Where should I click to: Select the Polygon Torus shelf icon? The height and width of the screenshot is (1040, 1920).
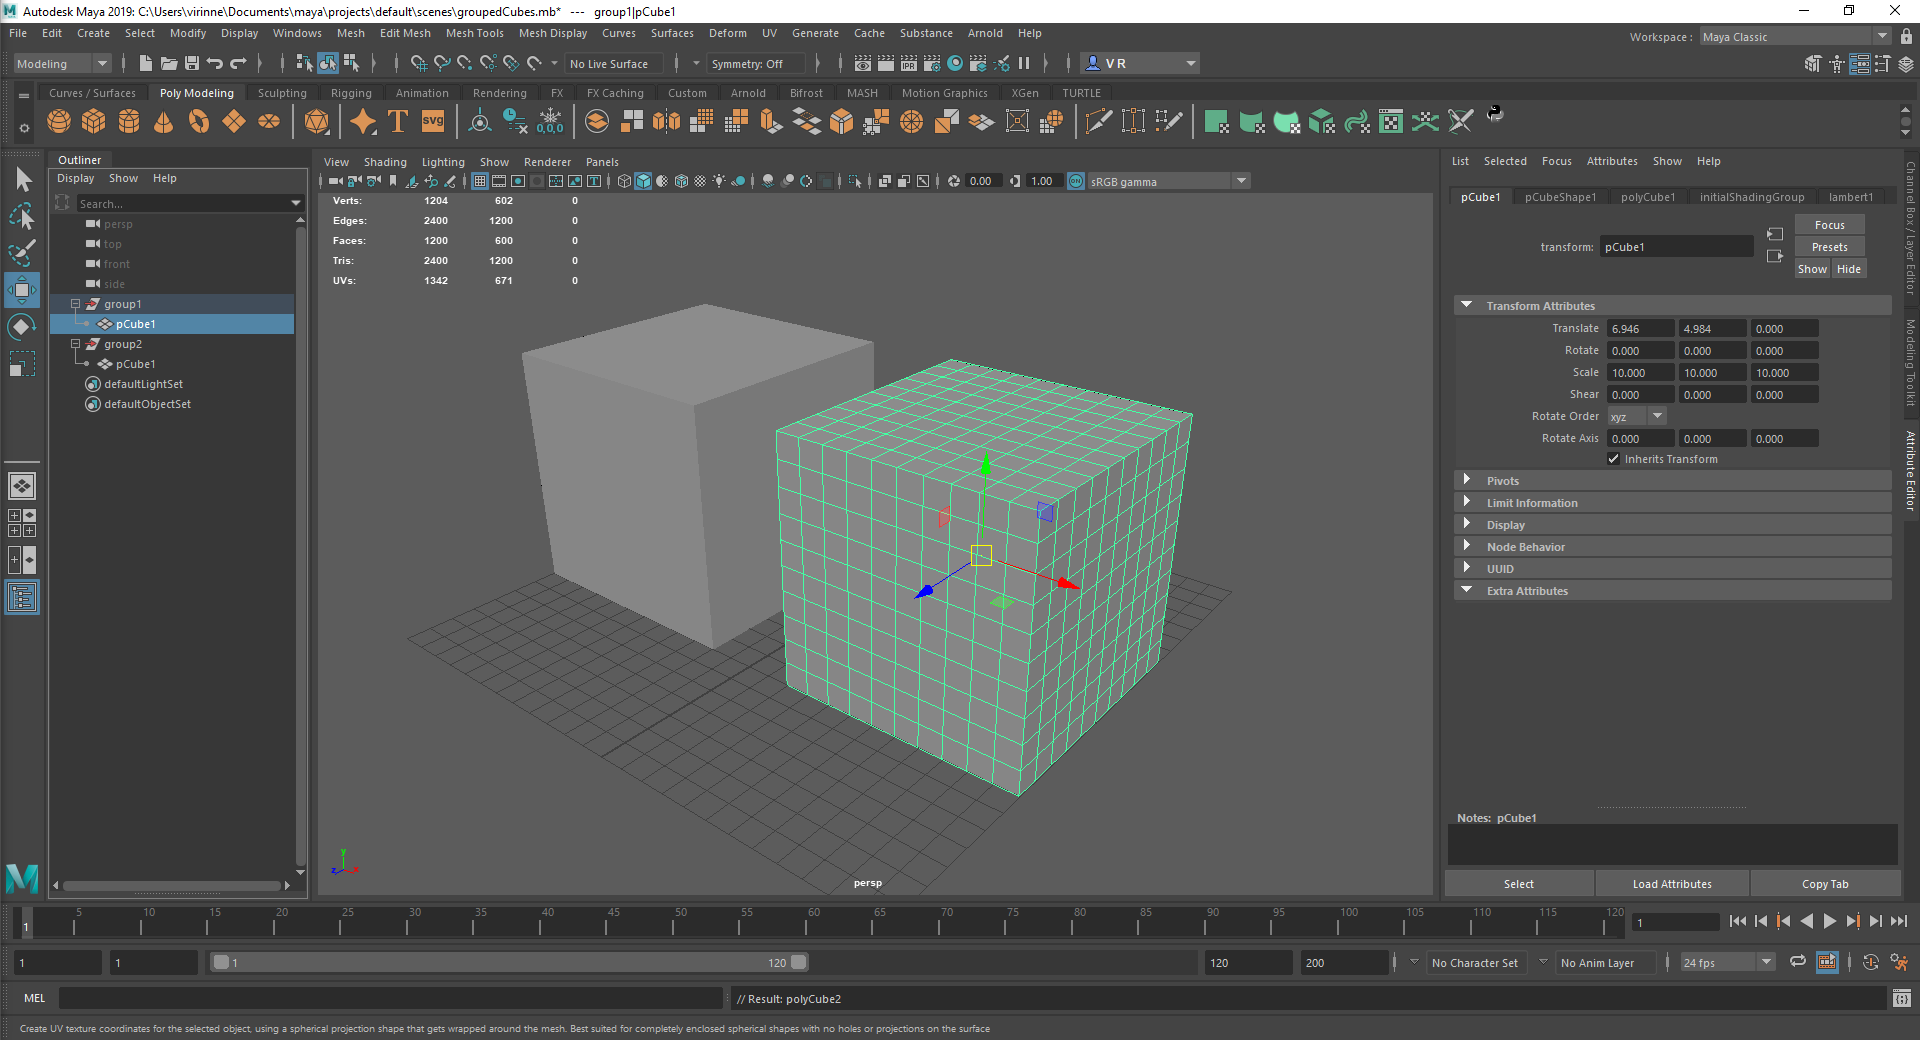pos(199,121)
